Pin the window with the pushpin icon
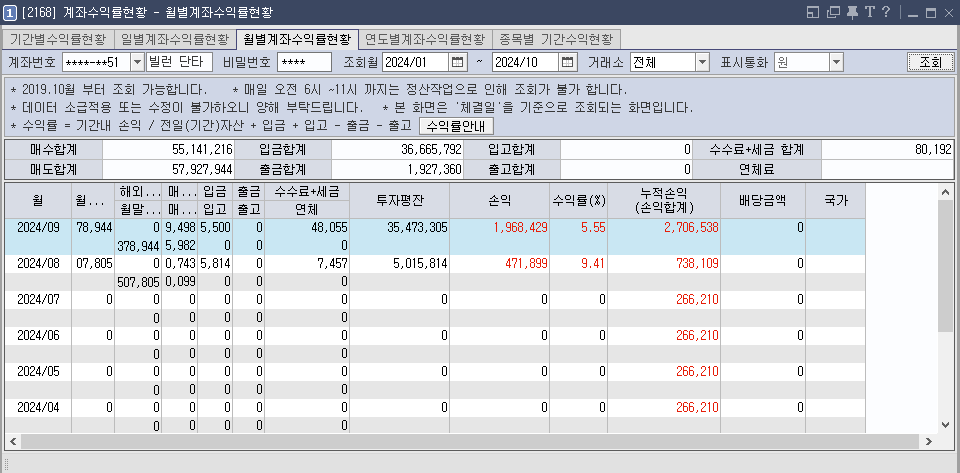 click(852, 12)
